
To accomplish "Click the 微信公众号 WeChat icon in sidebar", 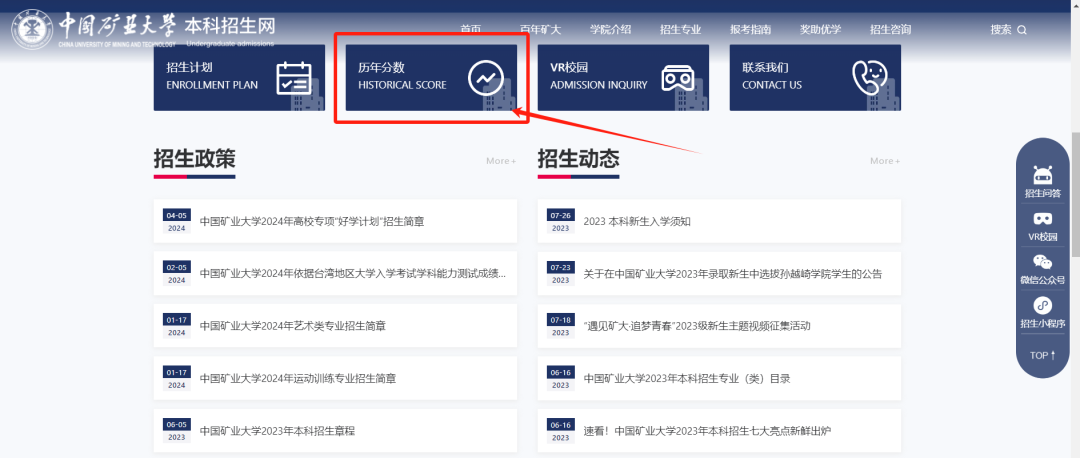I will click(1043, 262).
